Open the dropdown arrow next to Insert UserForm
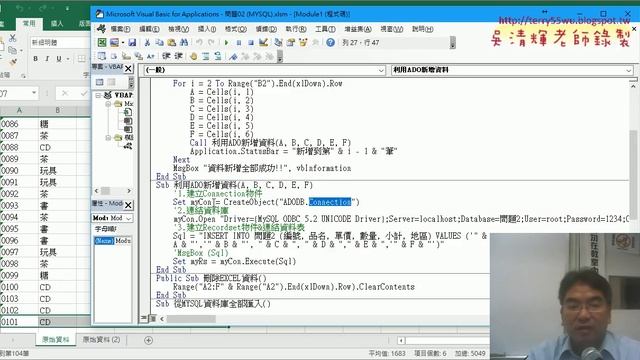The width and height of the screenshot is (640, 360). [x=122, y=42]
